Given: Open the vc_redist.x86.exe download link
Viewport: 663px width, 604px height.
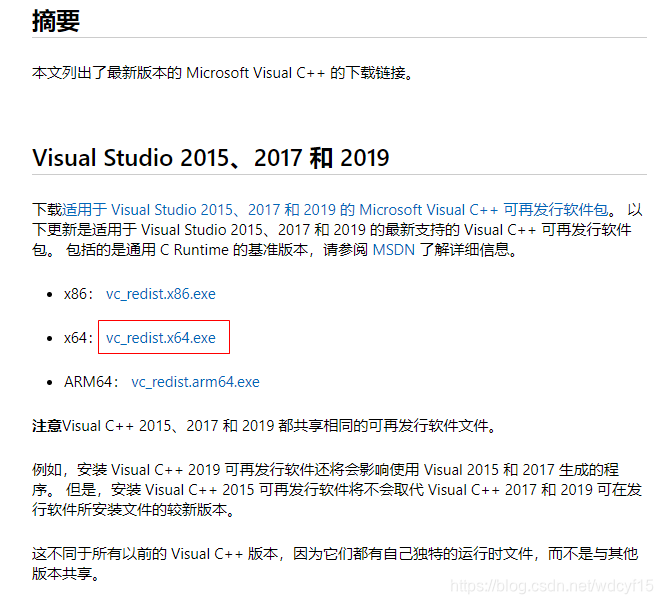Looking at the screenshot, I should click(x=161, y=294).
